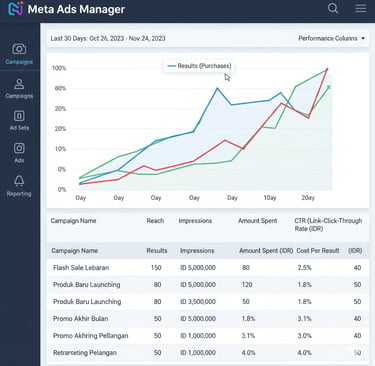Open the Promo Akhir Bulan campaign

tap(81, 318)
